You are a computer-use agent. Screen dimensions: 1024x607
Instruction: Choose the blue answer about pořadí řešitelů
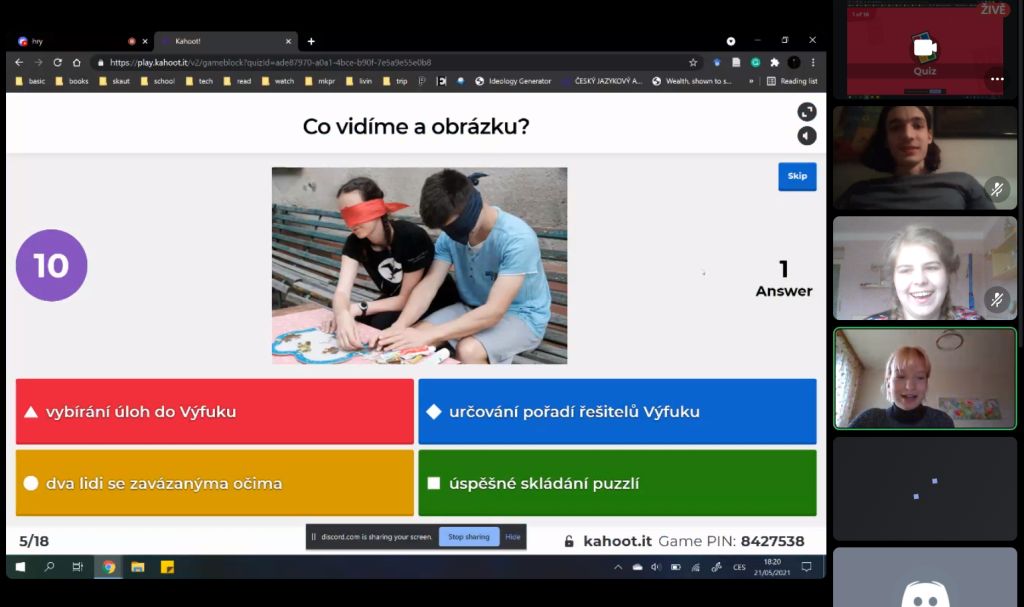tap(617, 411)
